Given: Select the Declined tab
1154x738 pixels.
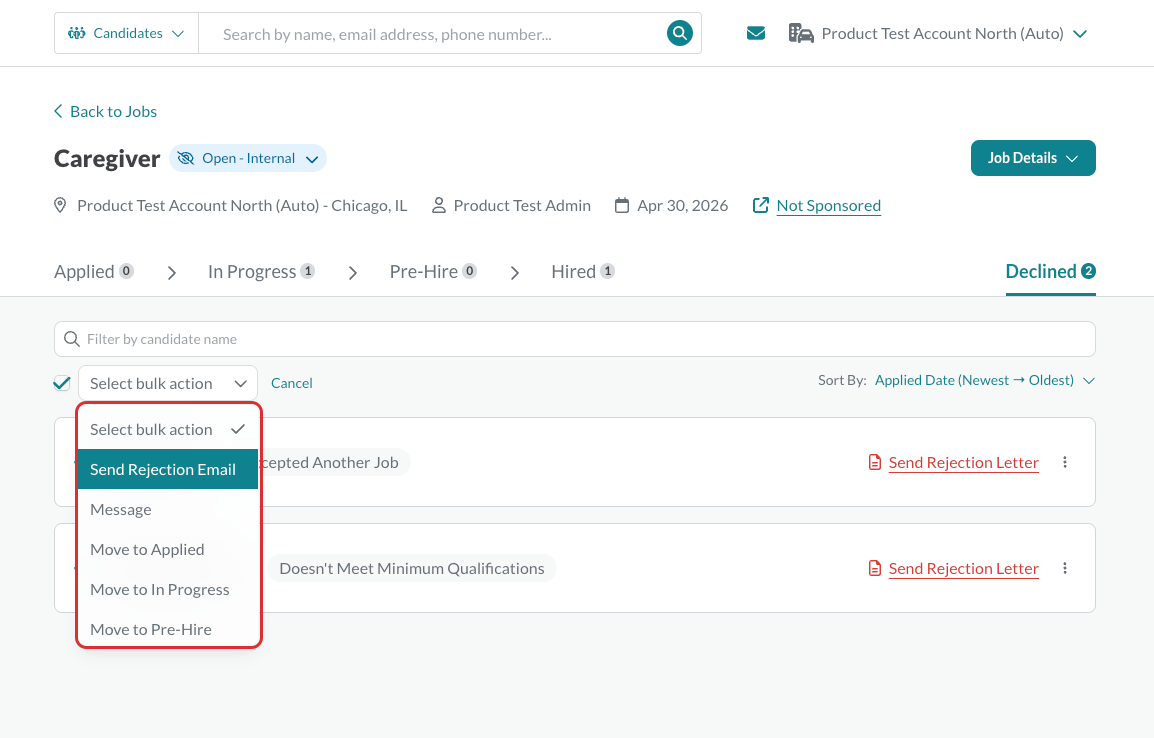Looking at the screenshot, I should (1050, 272).
